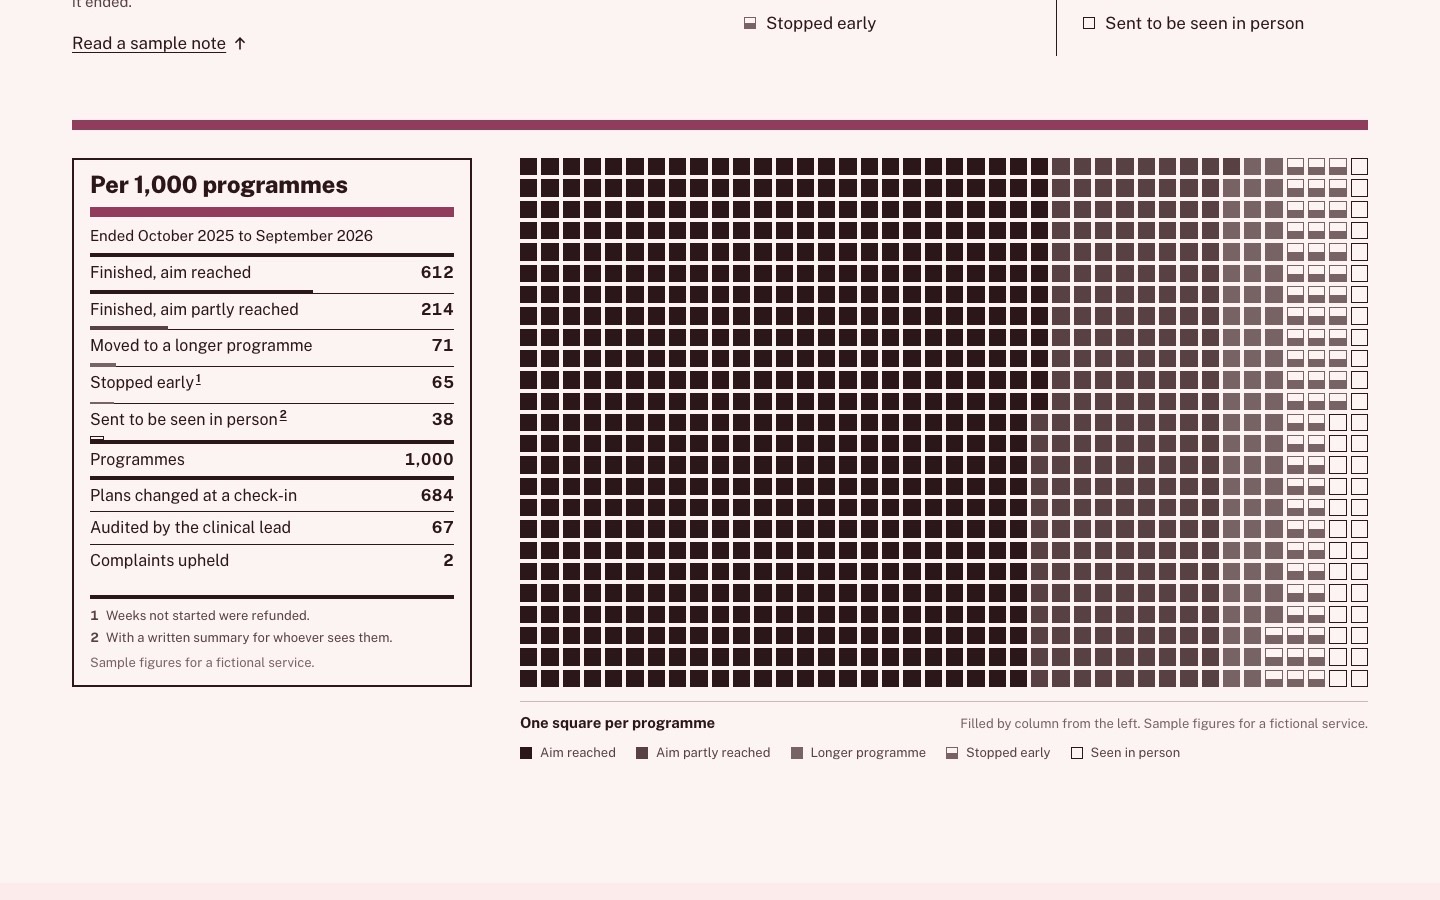
Task: Click the "Finished, aim partly reached" row label
Action: [194, 310]
